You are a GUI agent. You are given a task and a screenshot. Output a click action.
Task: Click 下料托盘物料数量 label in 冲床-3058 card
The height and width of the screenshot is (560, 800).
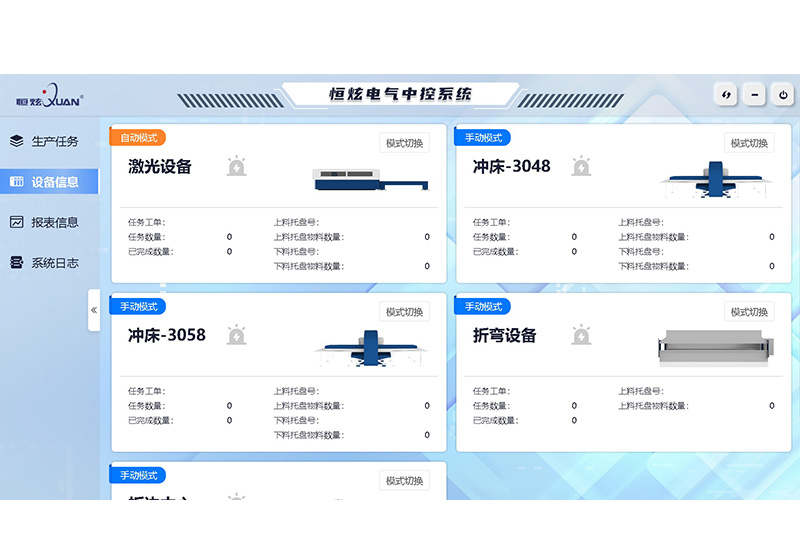[309, 435]
